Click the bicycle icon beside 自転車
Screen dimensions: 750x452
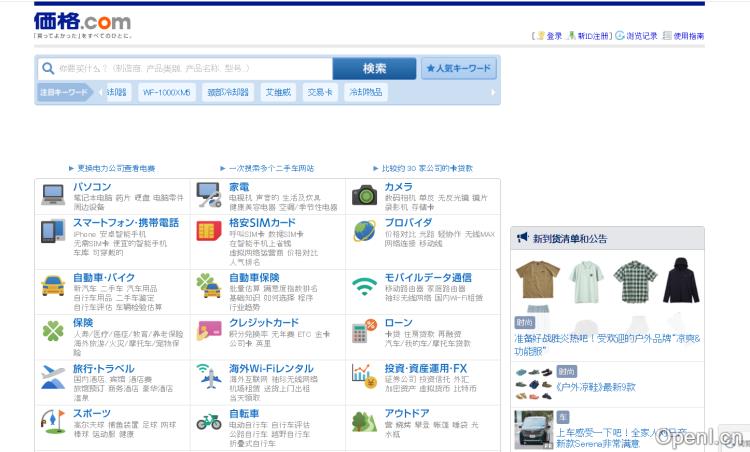tap(209, 421)
